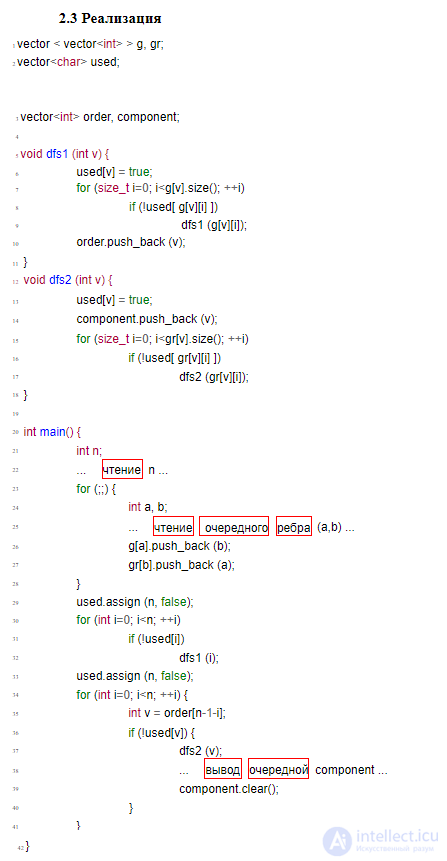The image size is (447, 861).
Task: Click the word "очередной" before component
Action: (278, 770)
